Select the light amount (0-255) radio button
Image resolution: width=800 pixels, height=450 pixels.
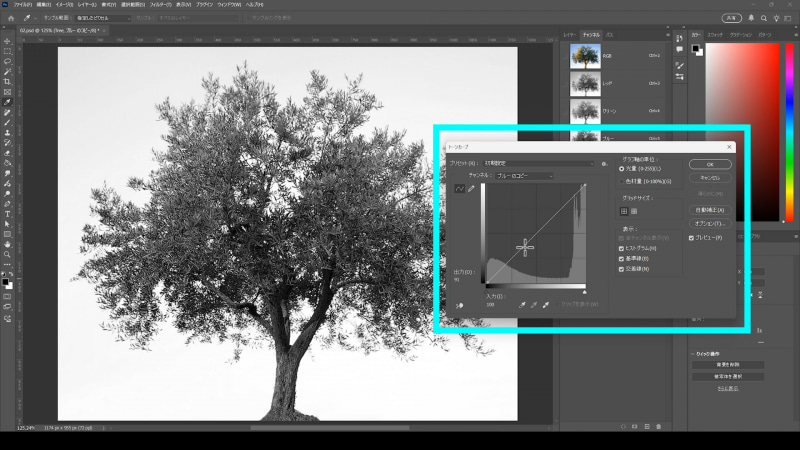point(621,169)
